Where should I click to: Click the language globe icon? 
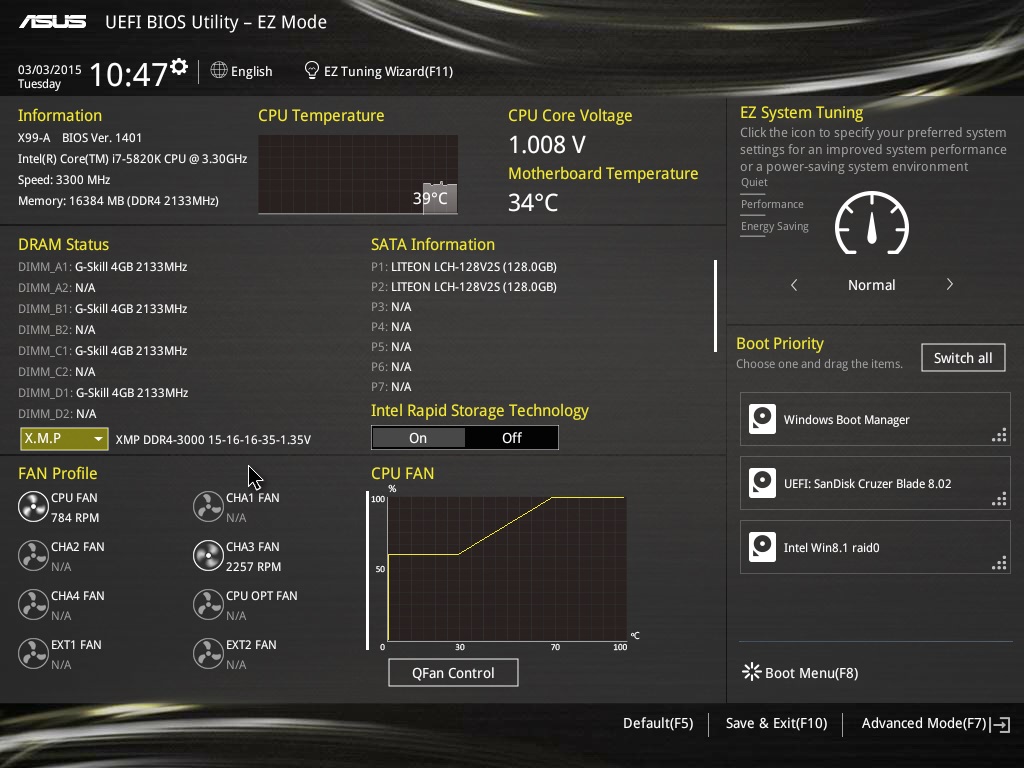[x=219, y=70]
